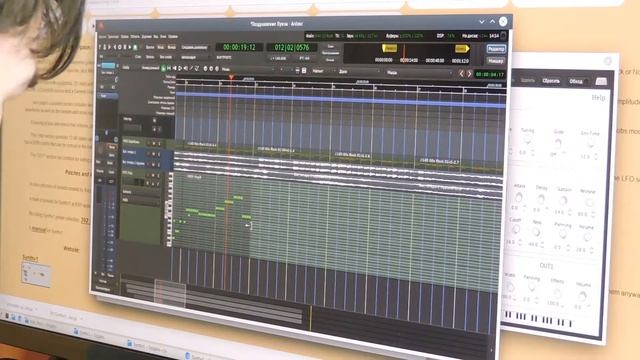Open the Доли grid type dropdown

(x=358, y=72)
